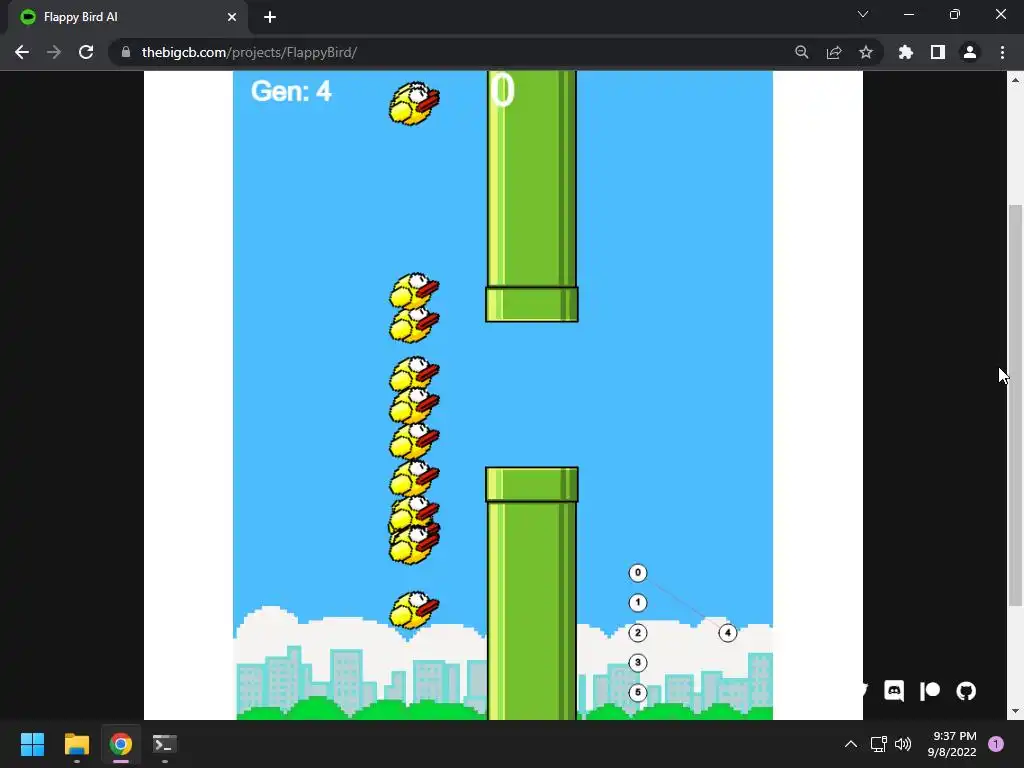The width and height of the screenshot is (1024, 768).
Task: Open a new browser tab
Action: point(270,17)
